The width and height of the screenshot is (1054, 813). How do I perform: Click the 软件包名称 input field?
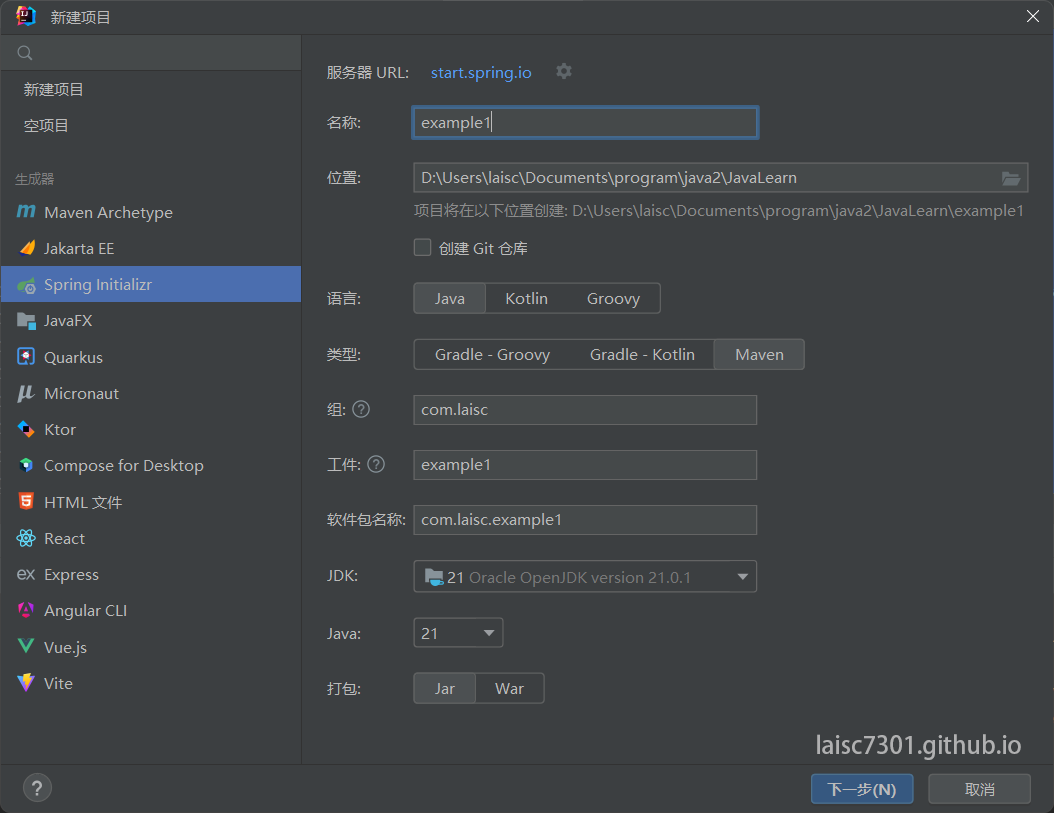coord(584,520)
